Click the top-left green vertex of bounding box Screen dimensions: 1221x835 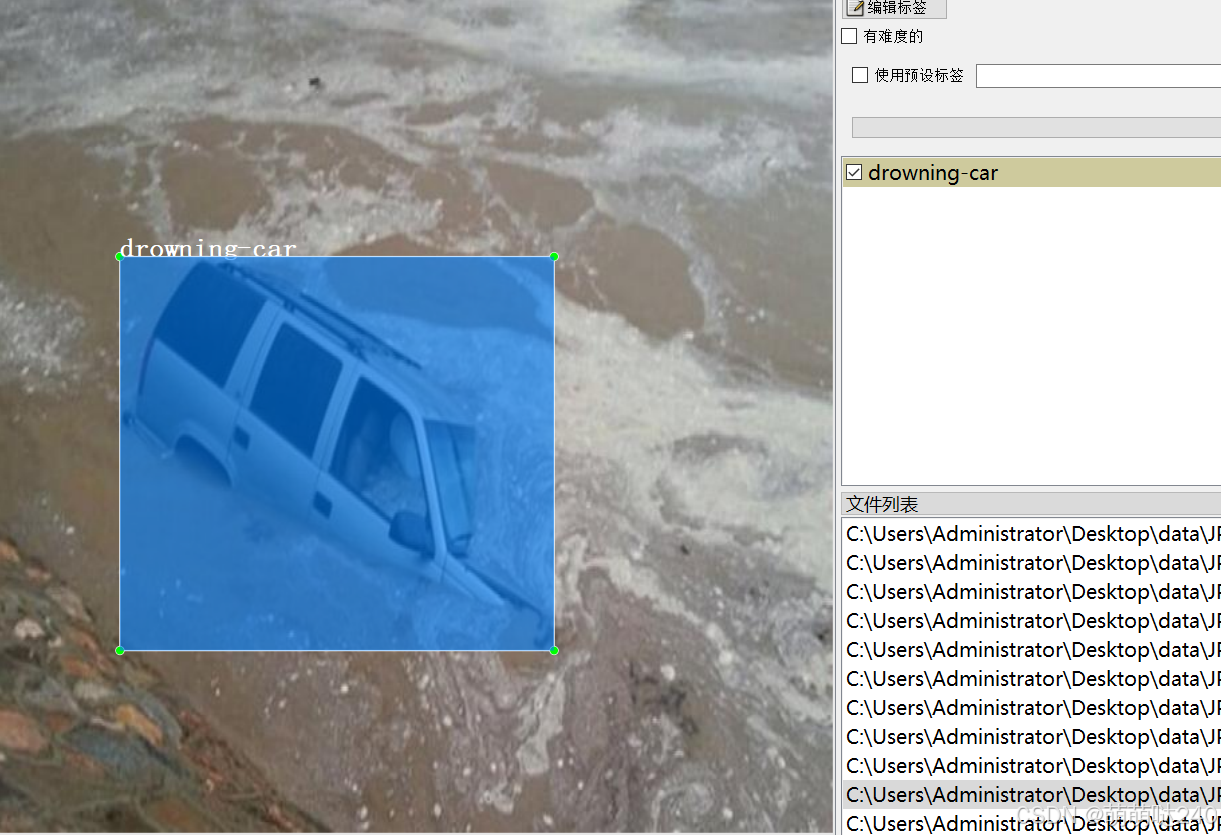point(120,257)
